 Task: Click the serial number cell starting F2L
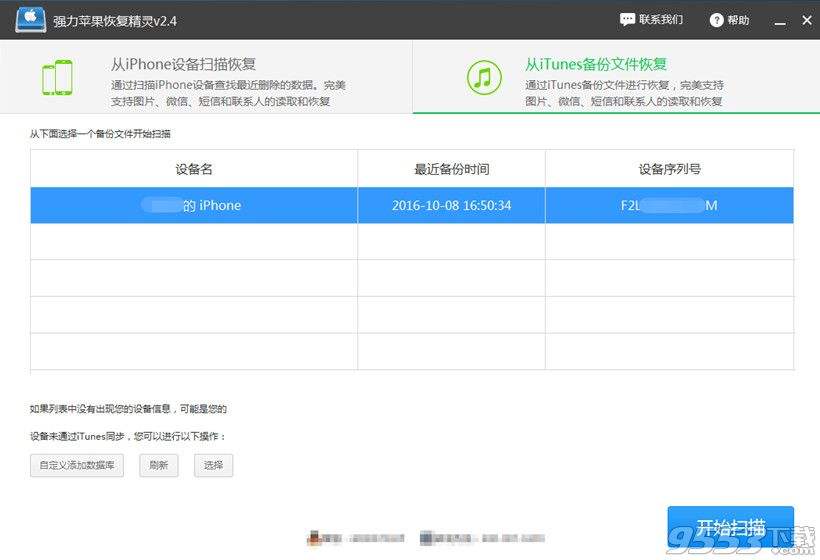coord(669,205)
